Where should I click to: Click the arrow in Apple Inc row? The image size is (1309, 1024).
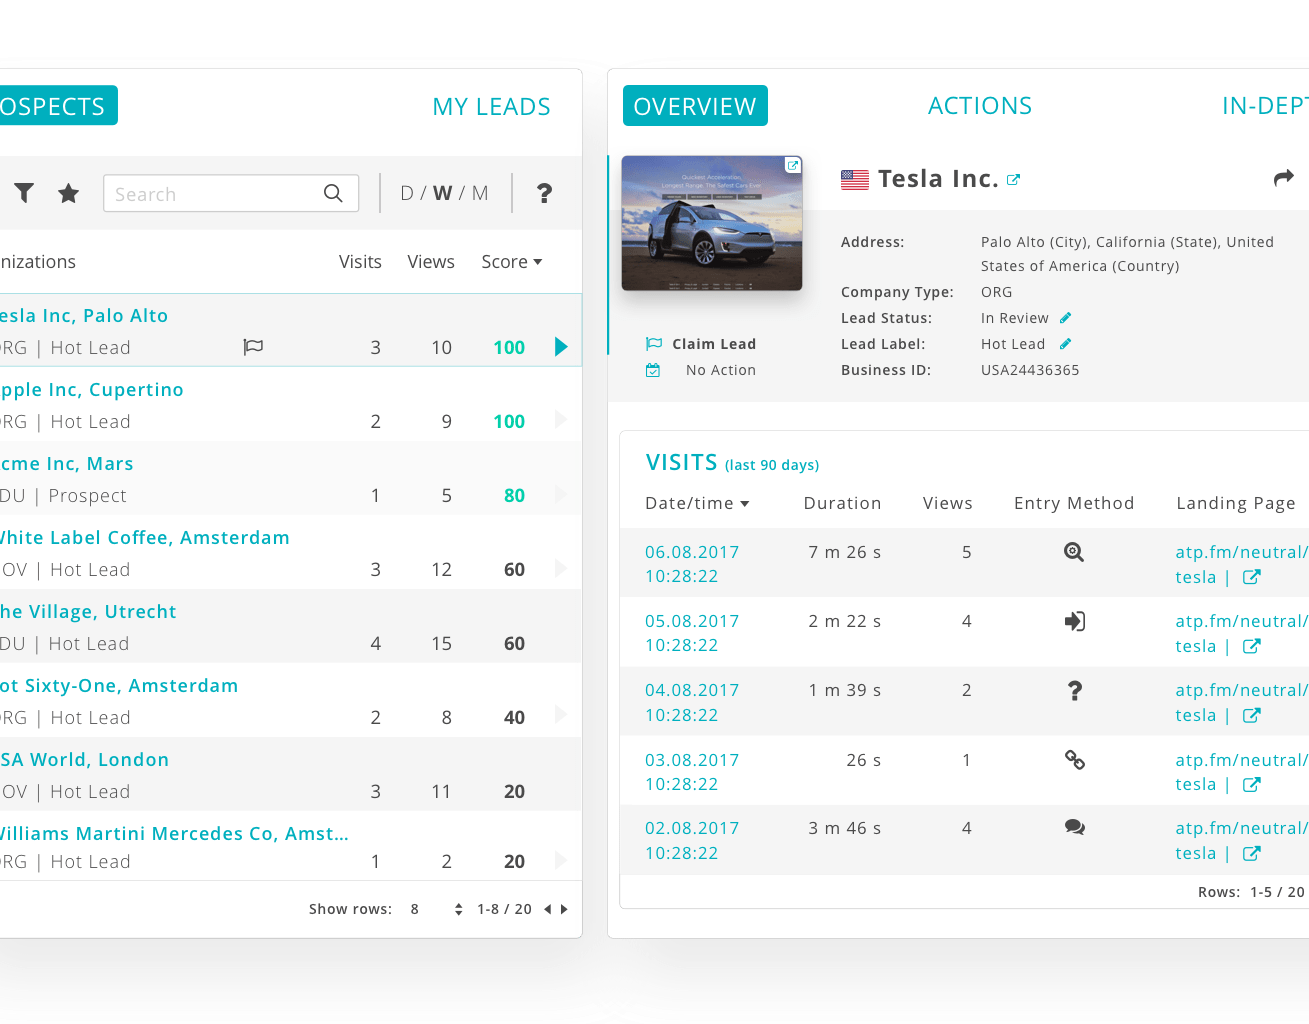point(561,420)
